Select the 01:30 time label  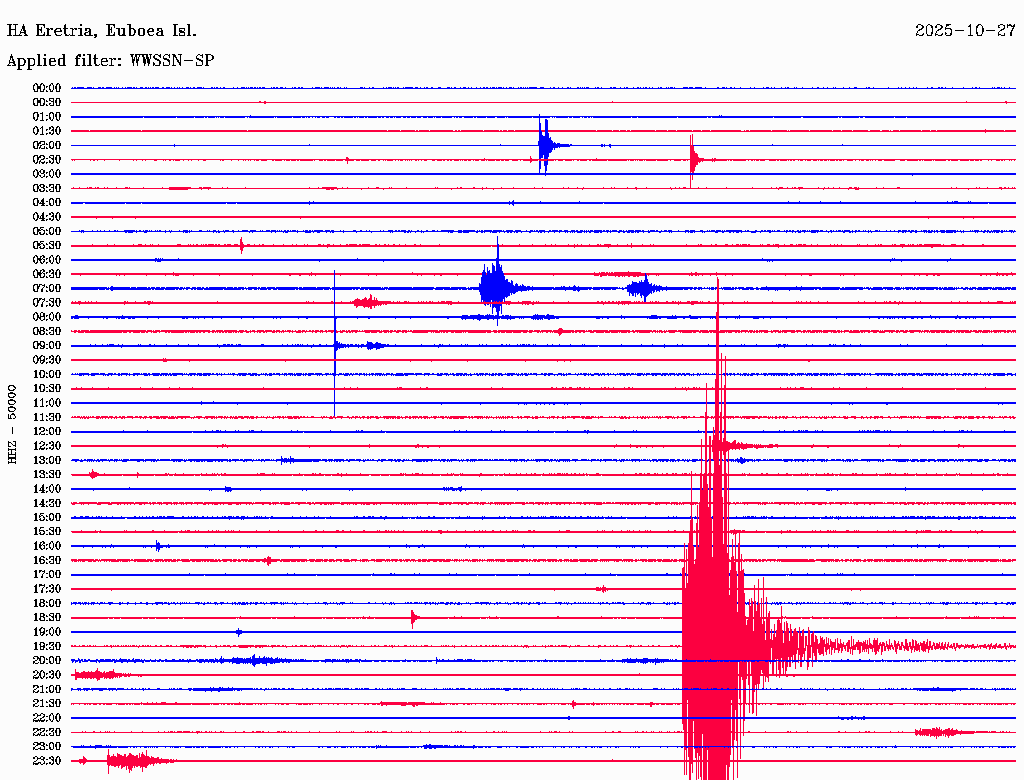click(x=47, y=131)
